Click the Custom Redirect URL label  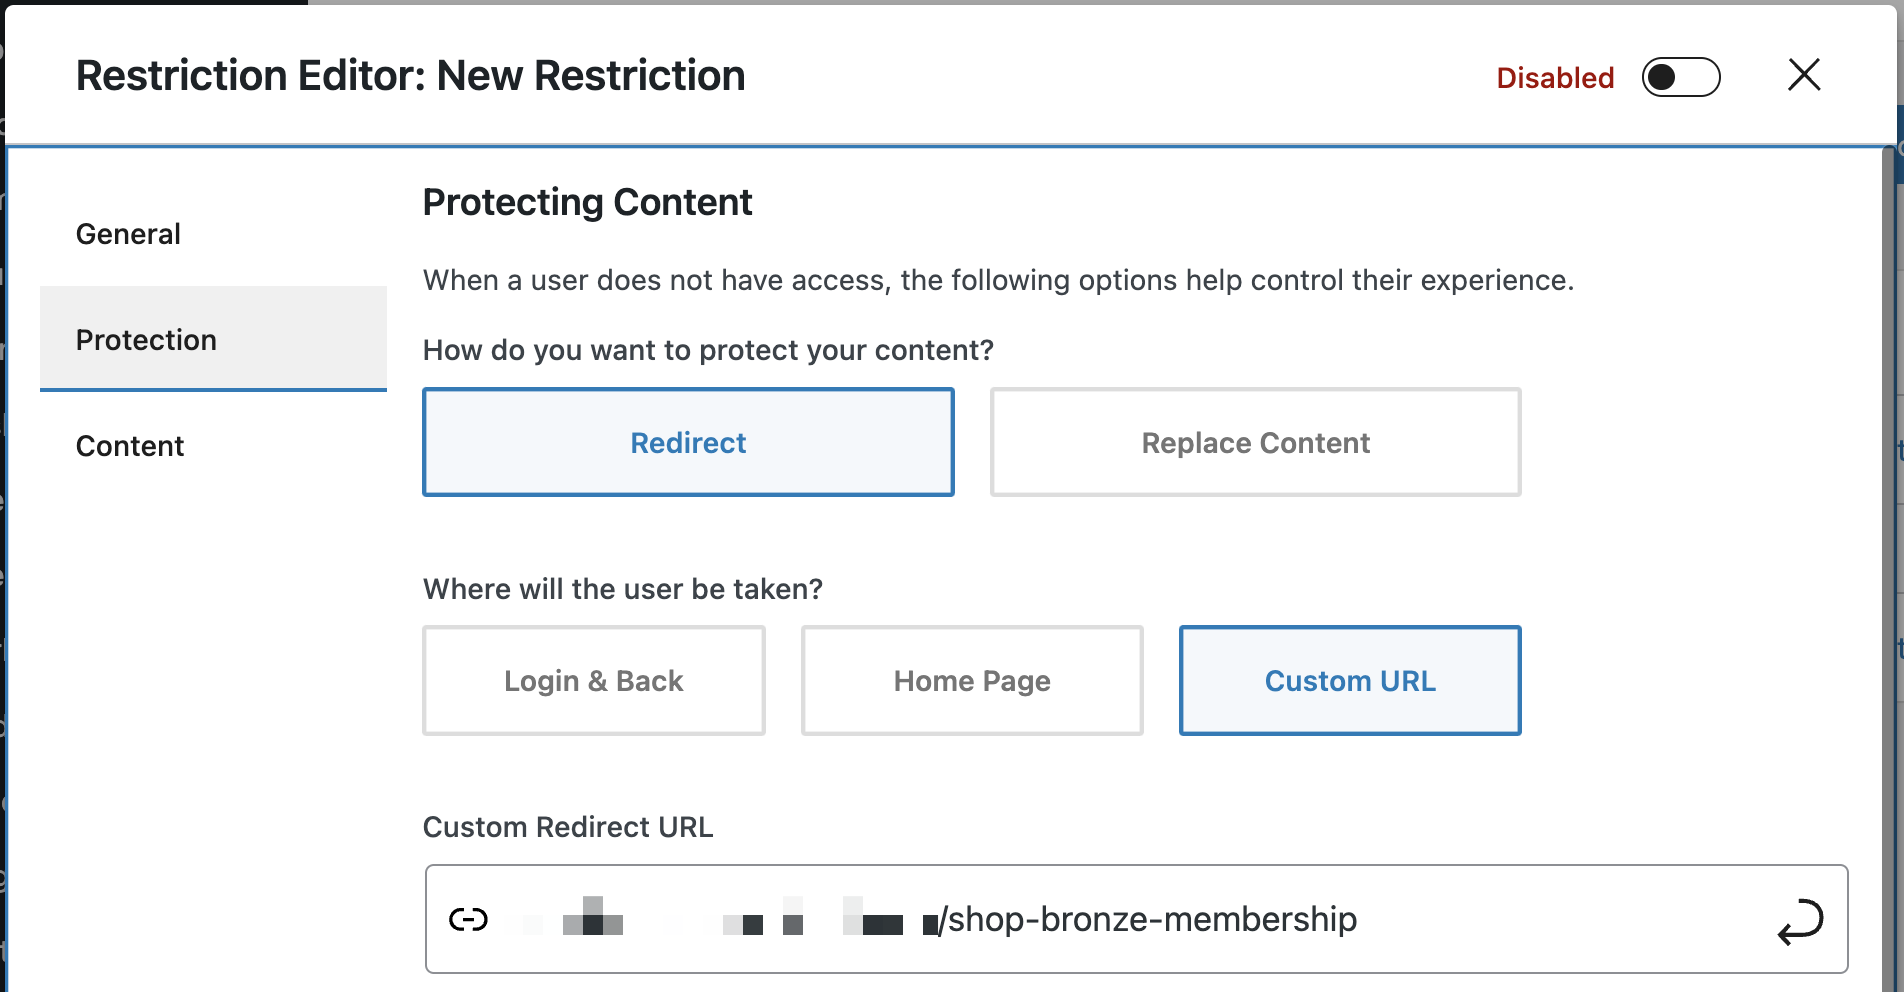point(568,827)
